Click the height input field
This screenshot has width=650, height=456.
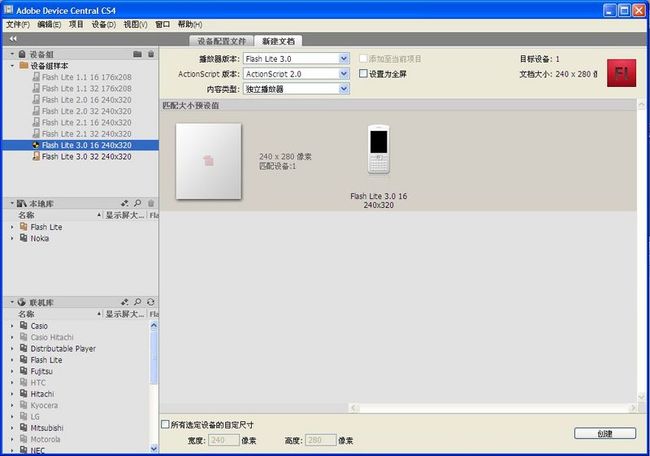[x=321, y=440]
